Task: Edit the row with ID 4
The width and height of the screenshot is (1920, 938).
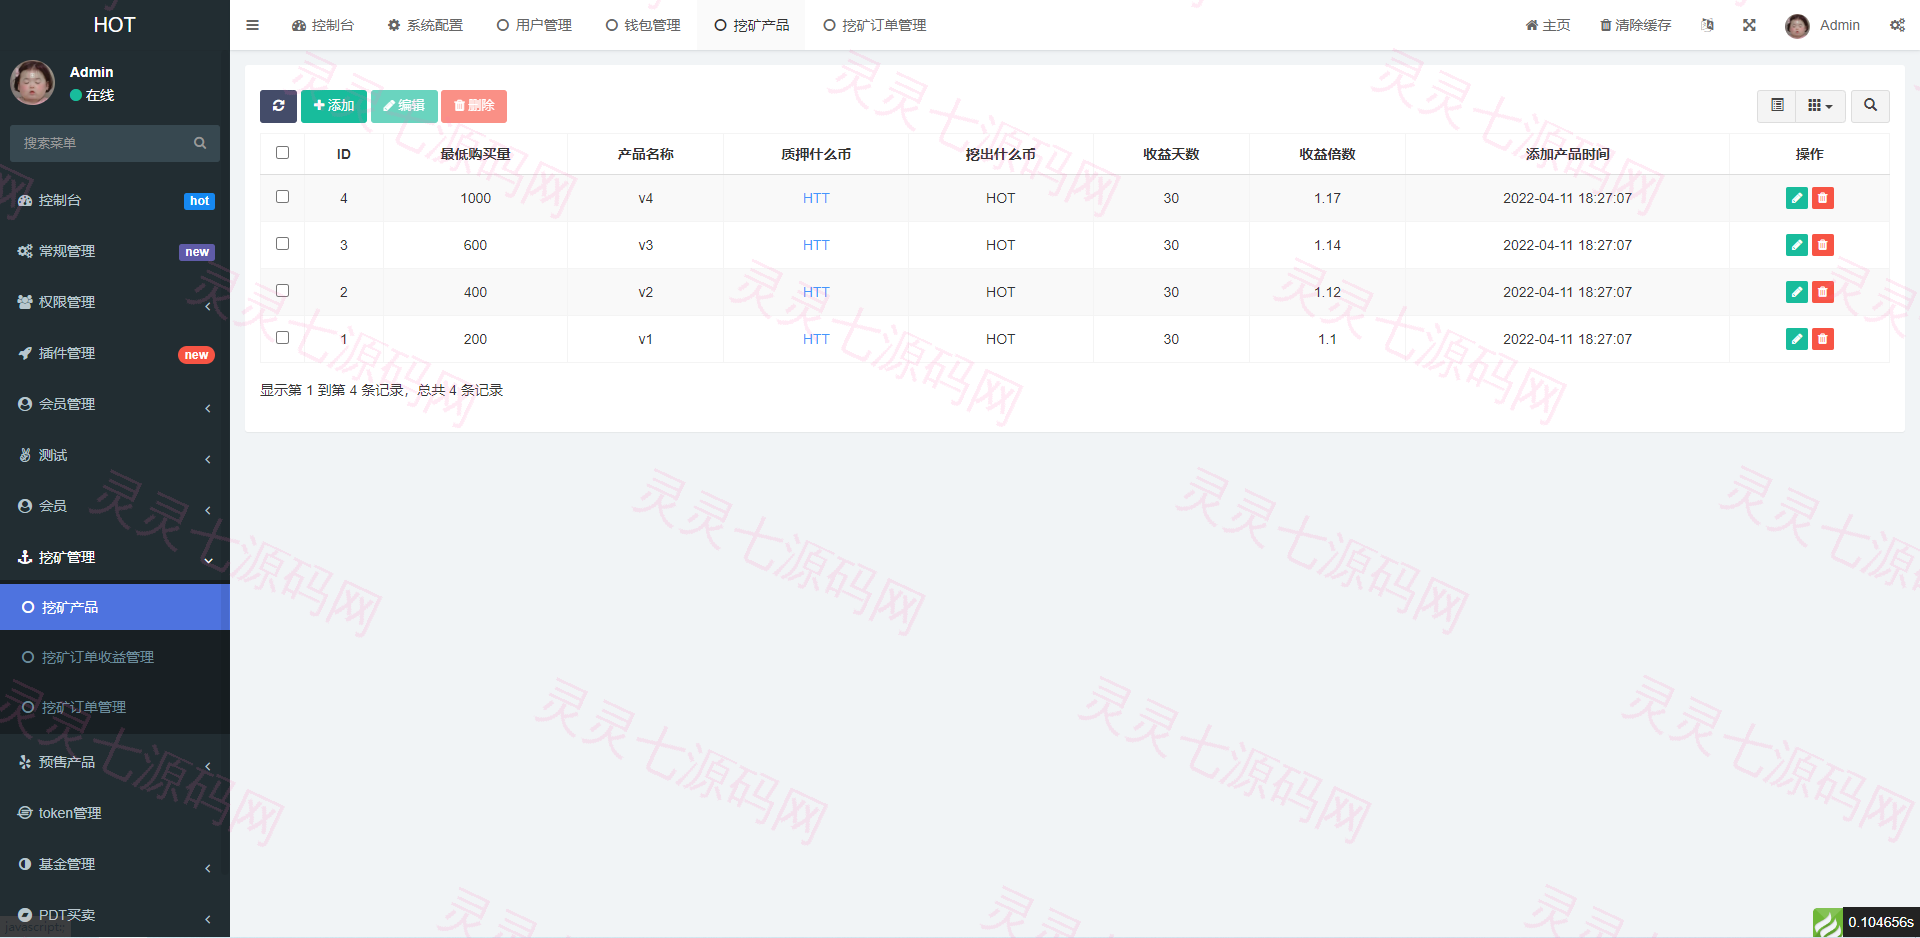Action: point(1797,198)
